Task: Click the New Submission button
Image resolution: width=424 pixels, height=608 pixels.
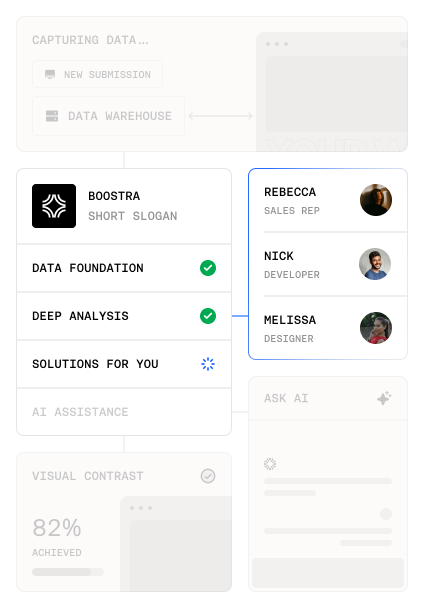Action: click(x=97, y=74)
